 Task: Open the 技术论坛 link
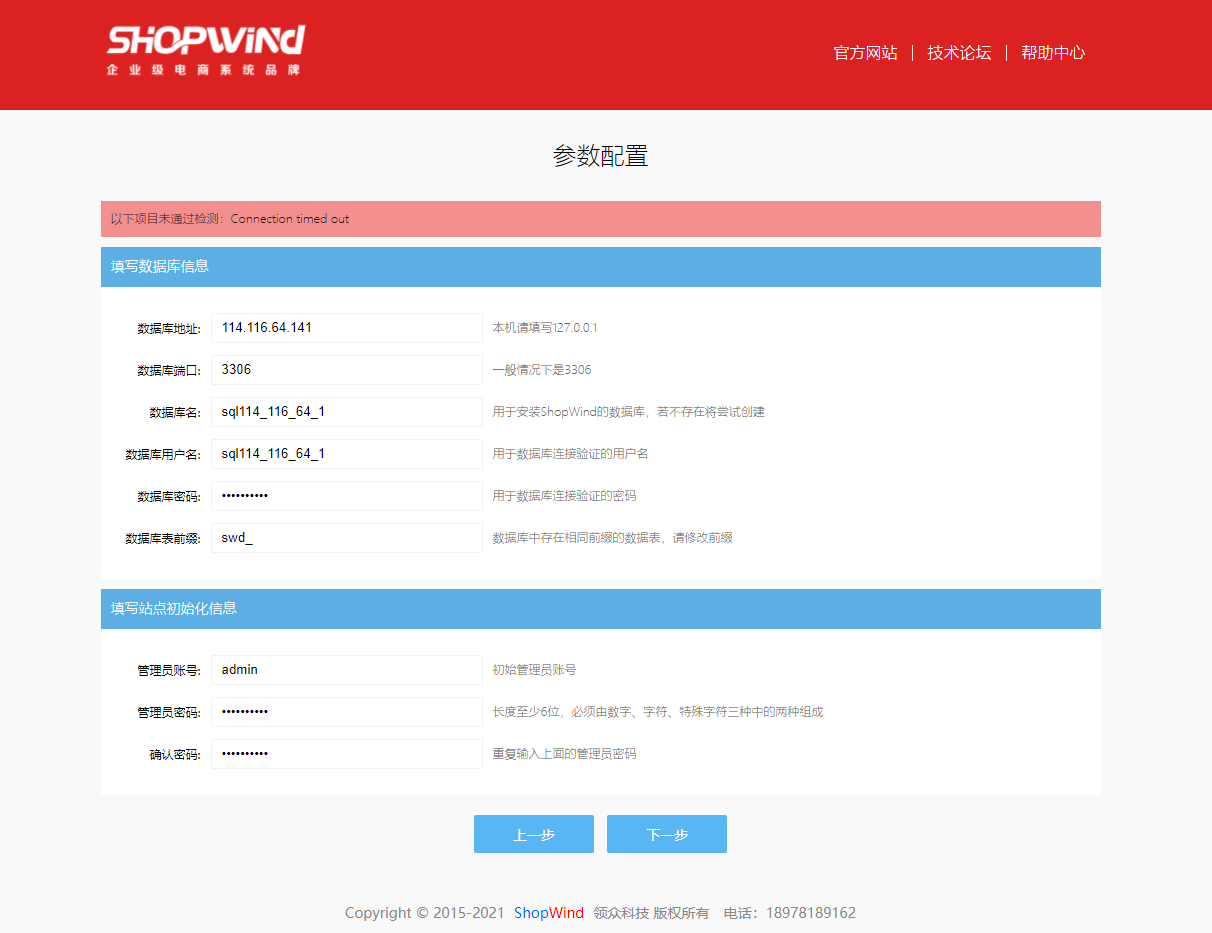pos(959,53)
